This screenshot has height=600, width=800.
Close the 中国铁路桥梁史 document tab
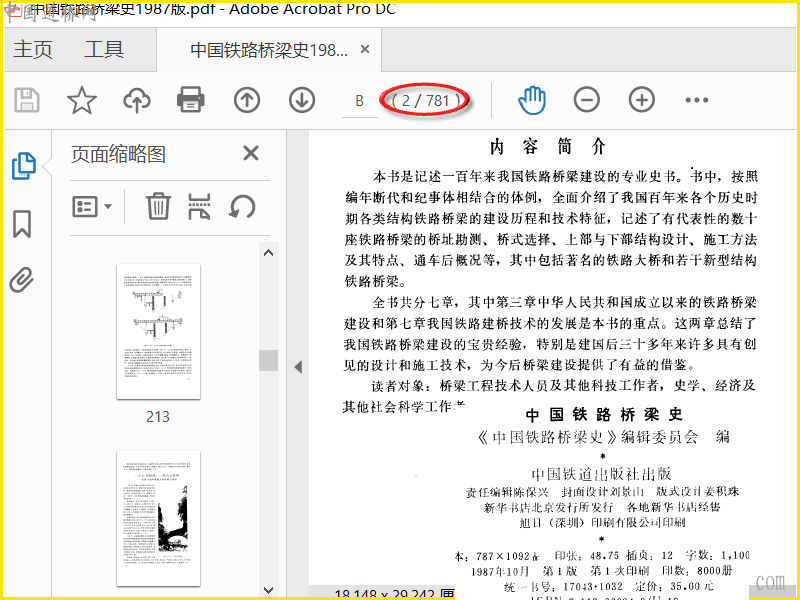[365, 49]
